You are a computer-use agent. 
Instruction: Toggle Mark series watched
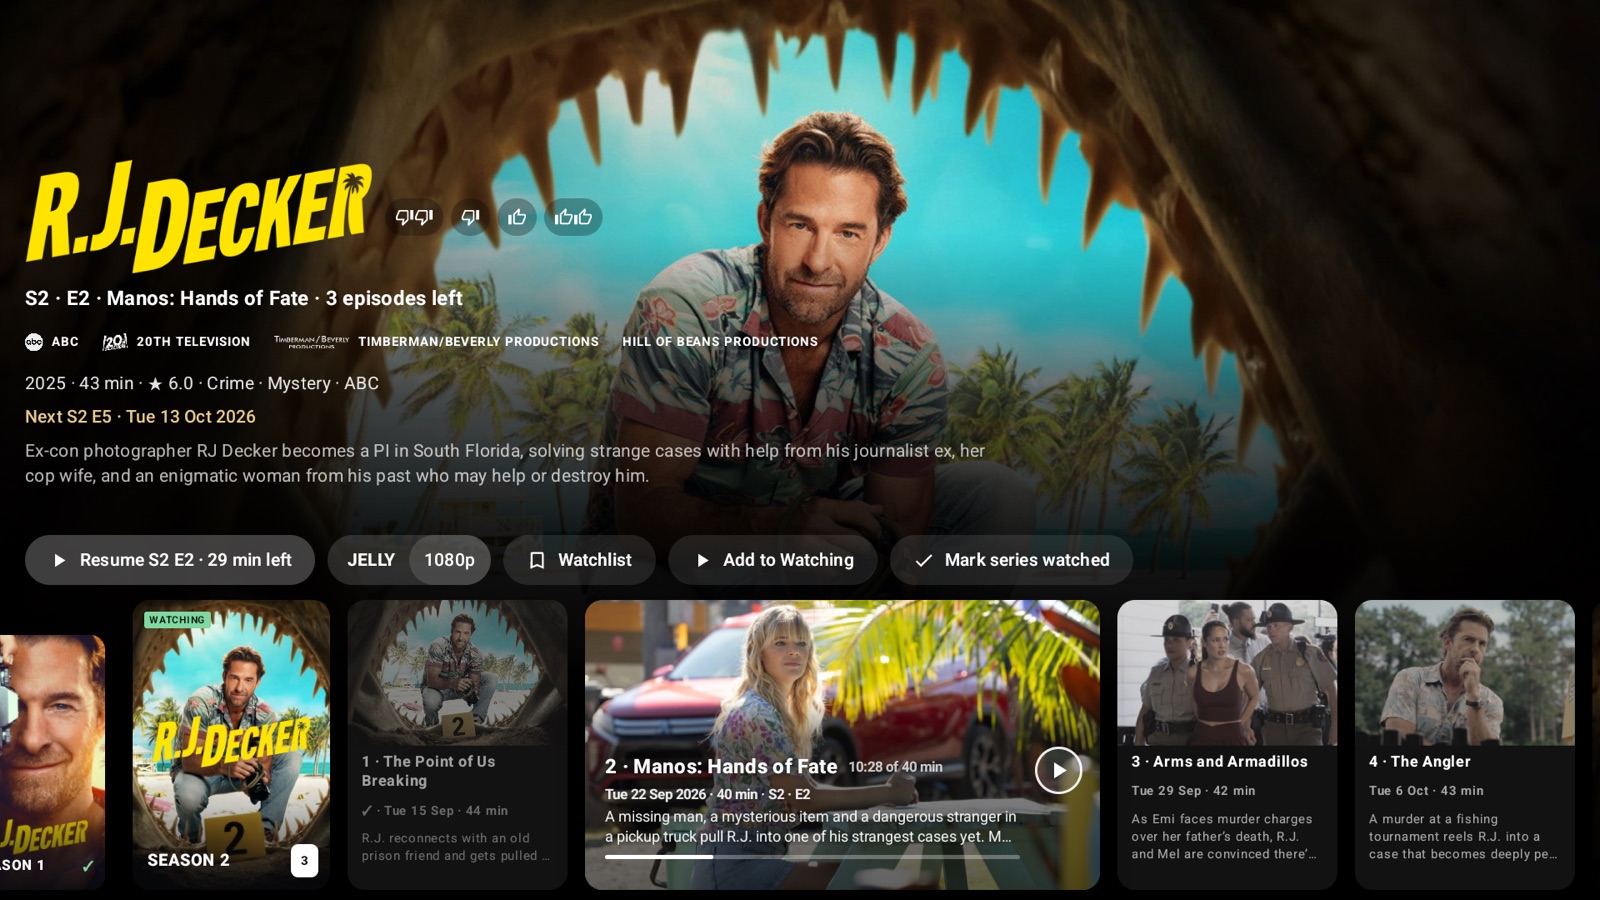[1011, 560]
